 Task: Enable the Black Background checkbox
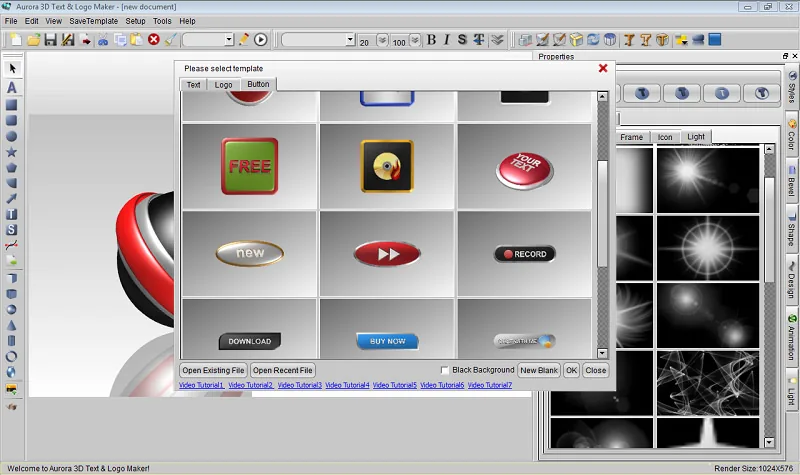(444, 370)
